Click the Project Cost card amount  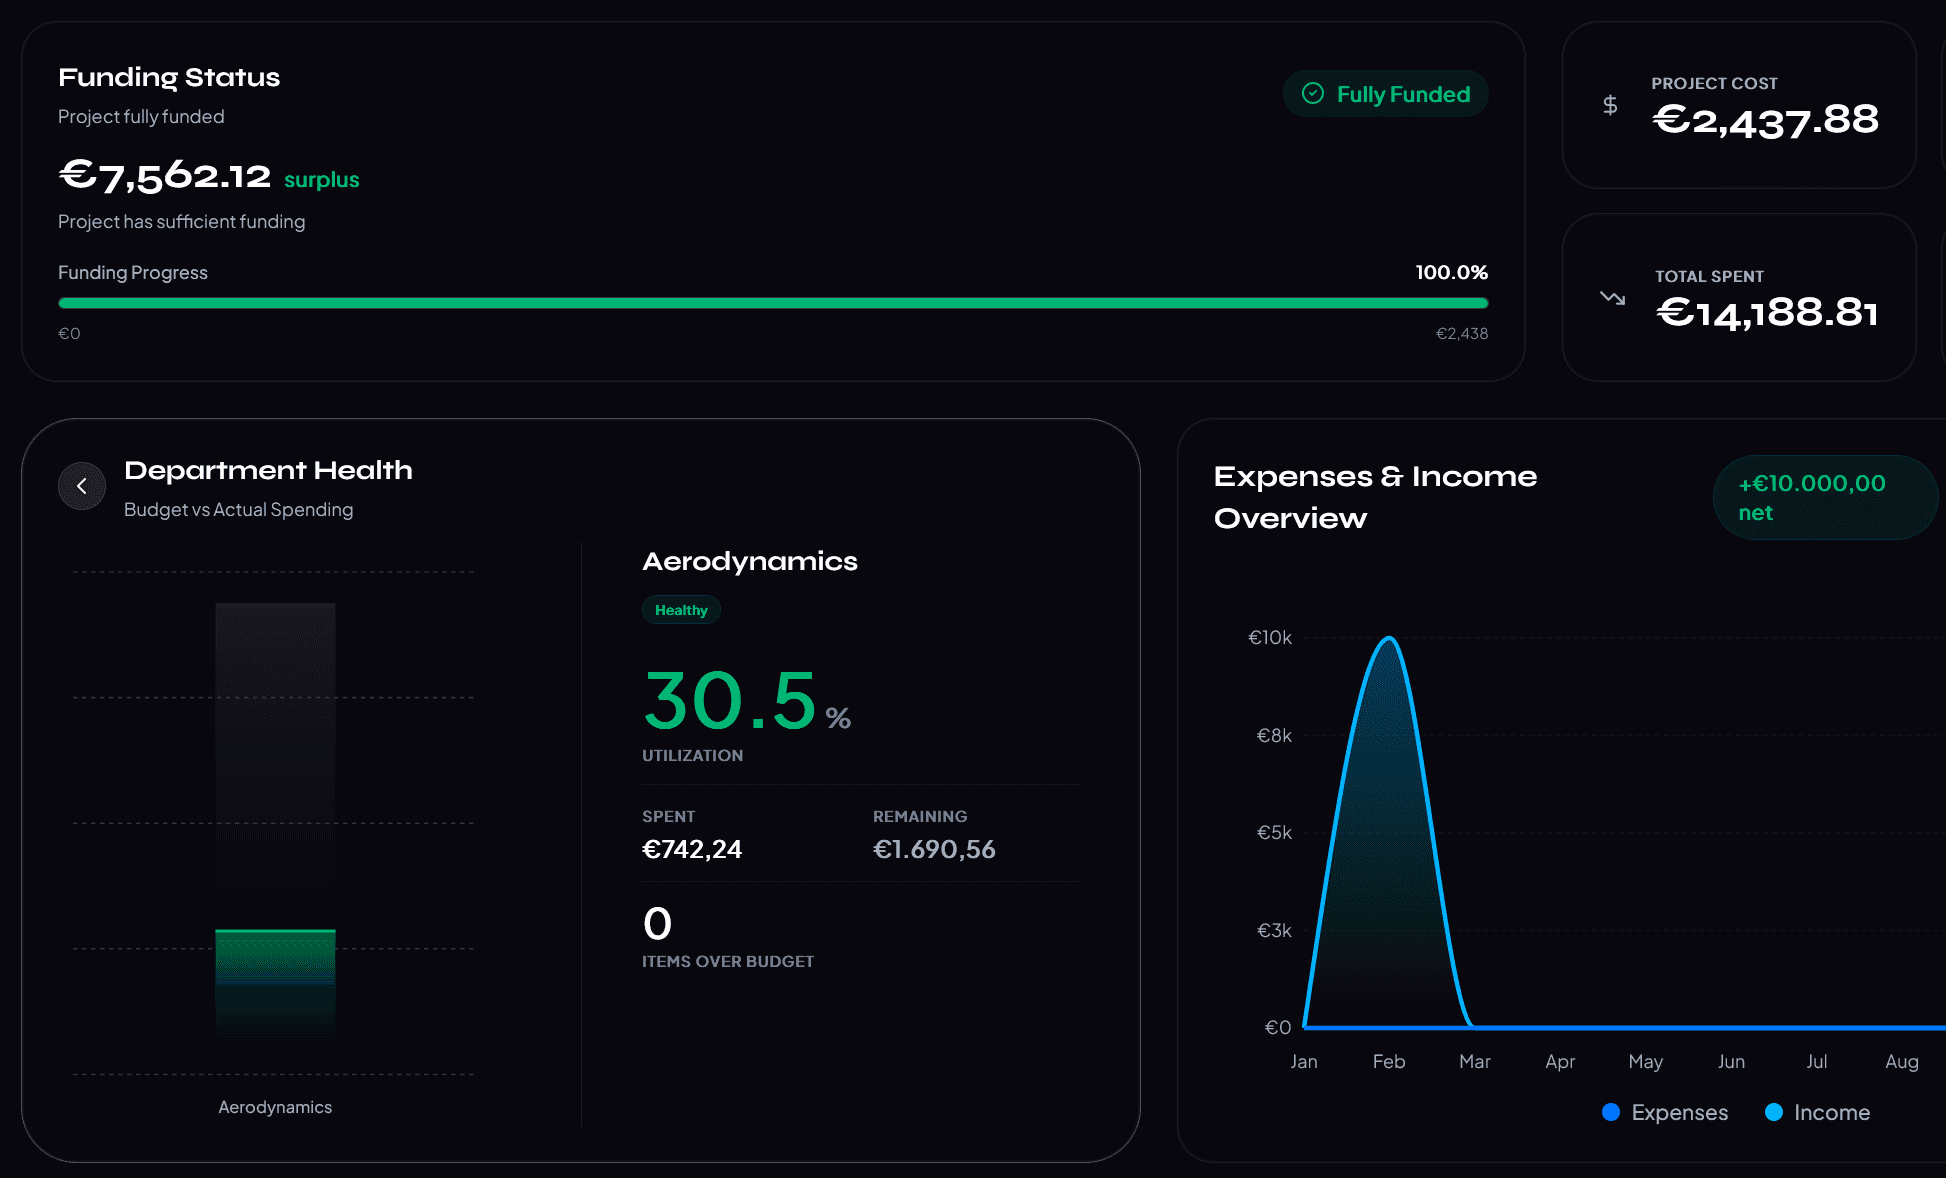(x=1765, y=121)
